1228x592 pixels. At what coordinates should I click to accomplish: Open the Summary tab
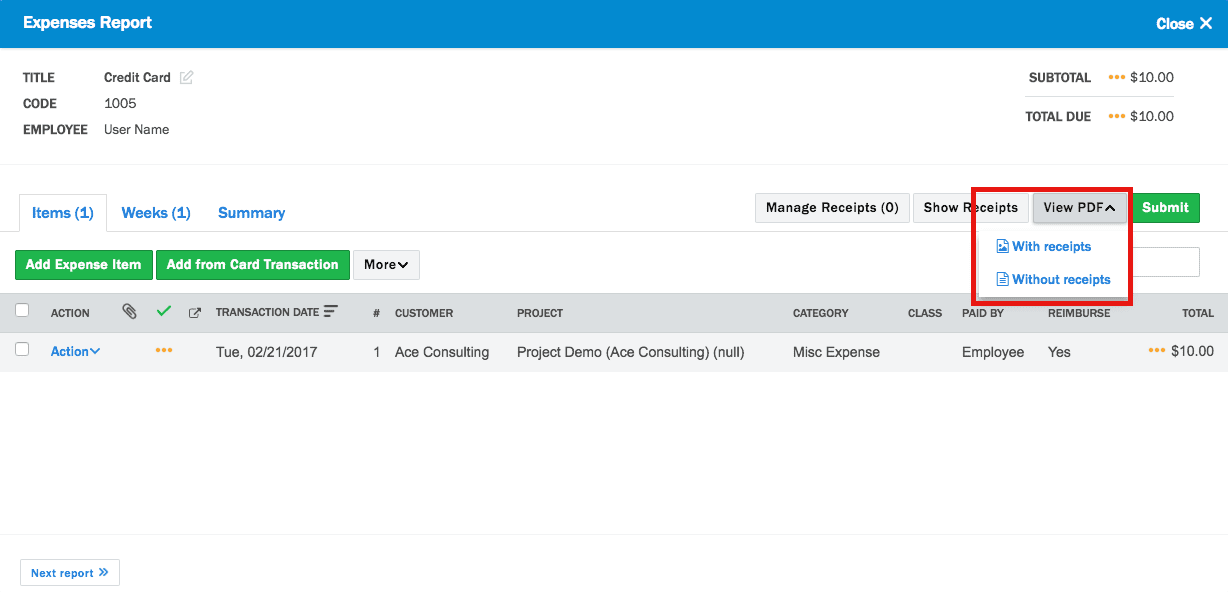click(x=251, y=213)
